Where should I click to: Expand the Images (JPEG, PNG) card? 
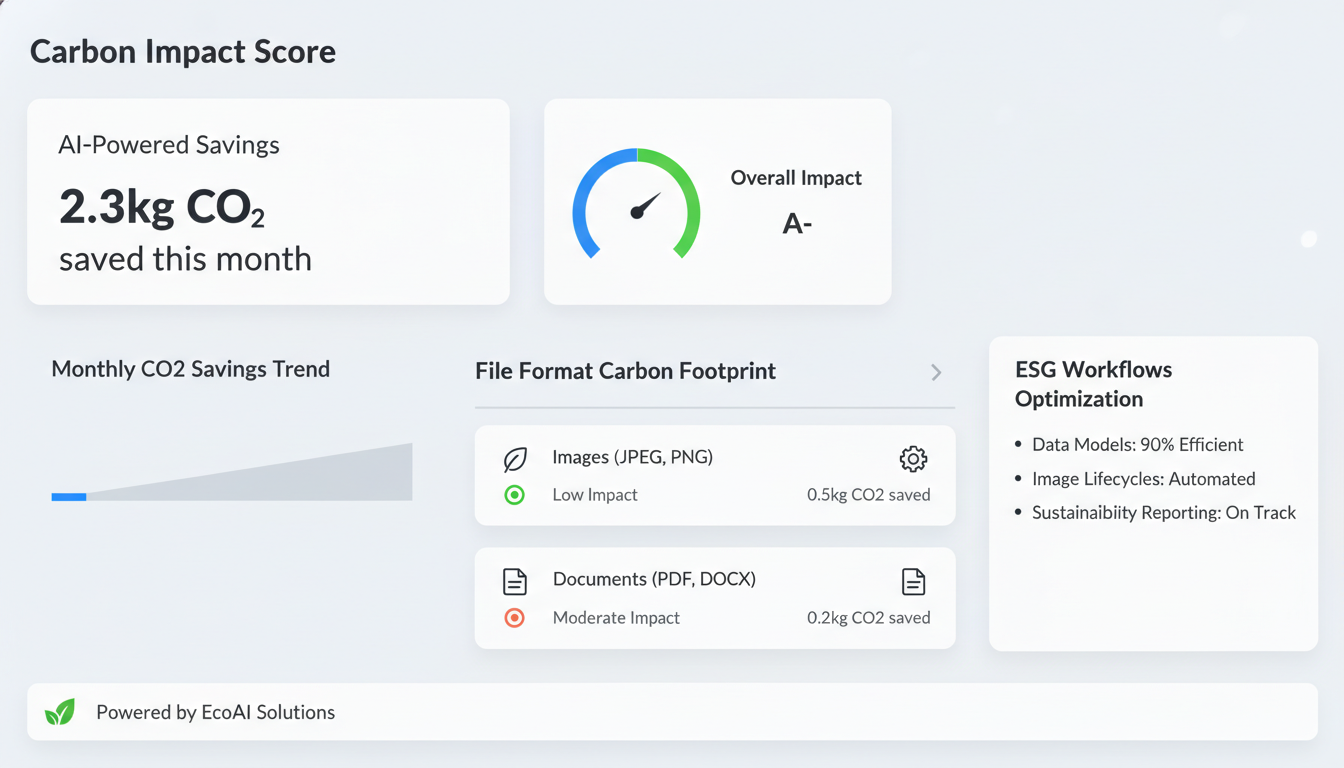click(x=715, y=475)
